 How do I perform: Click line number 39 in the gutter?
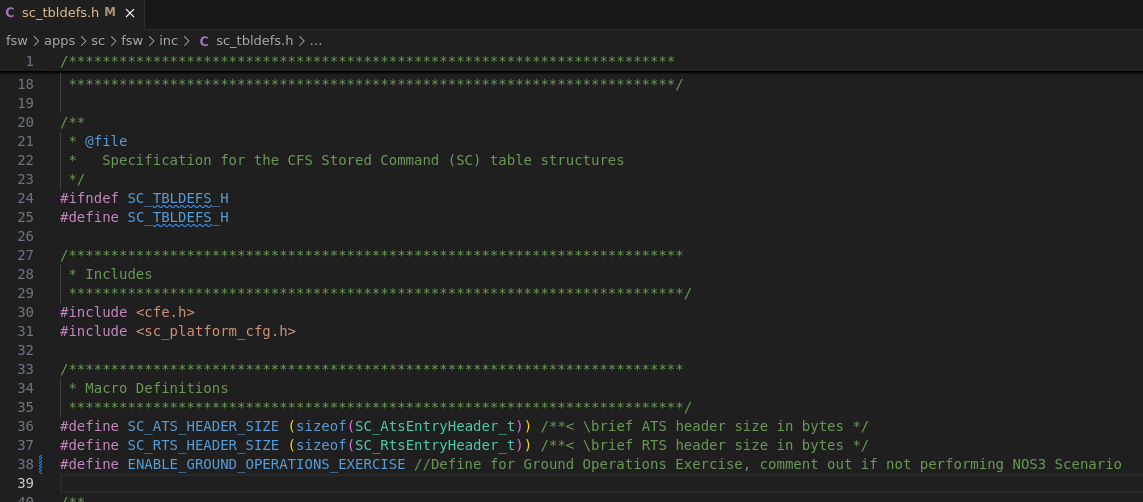tap(26, 483)
